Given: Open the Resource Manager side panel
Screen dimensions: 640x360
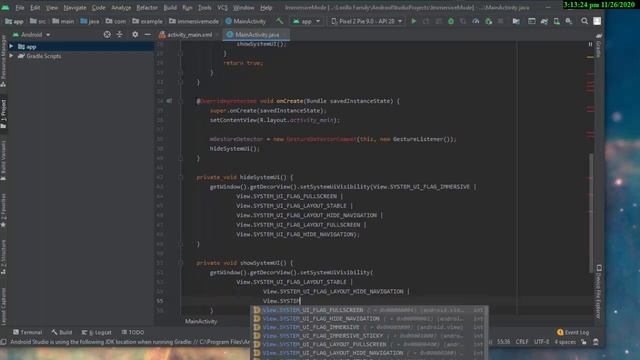Looking at the screenshot, I should click(4, 60).
